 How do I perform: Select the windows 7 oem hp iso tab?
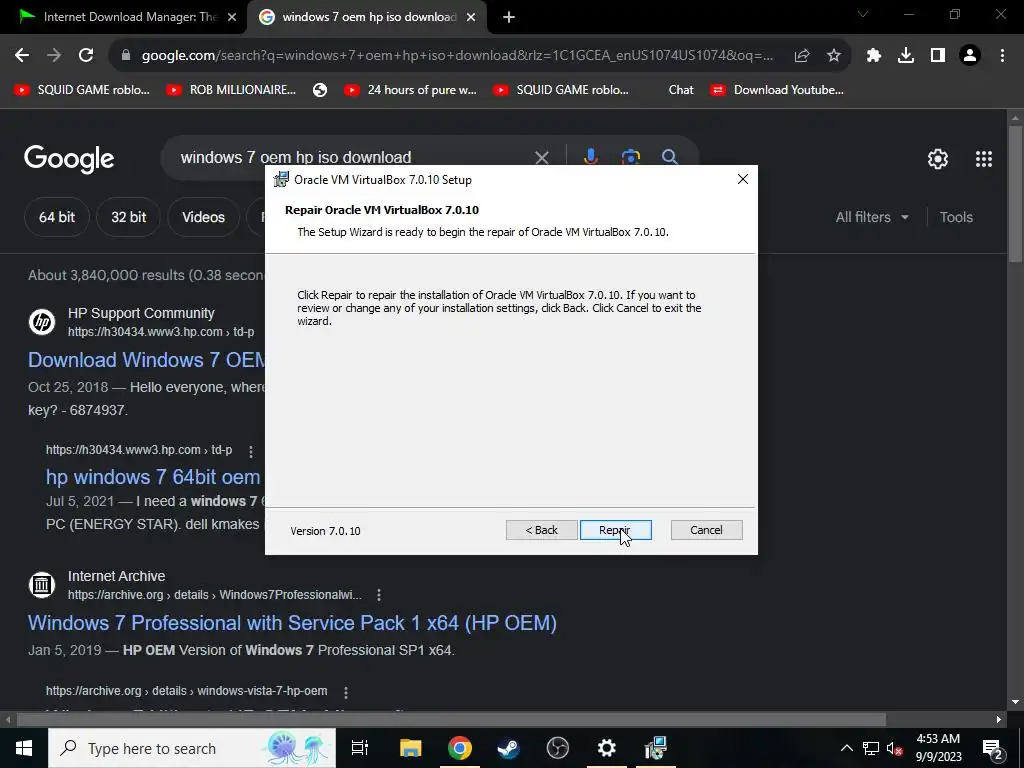click(x=368, y=17)
